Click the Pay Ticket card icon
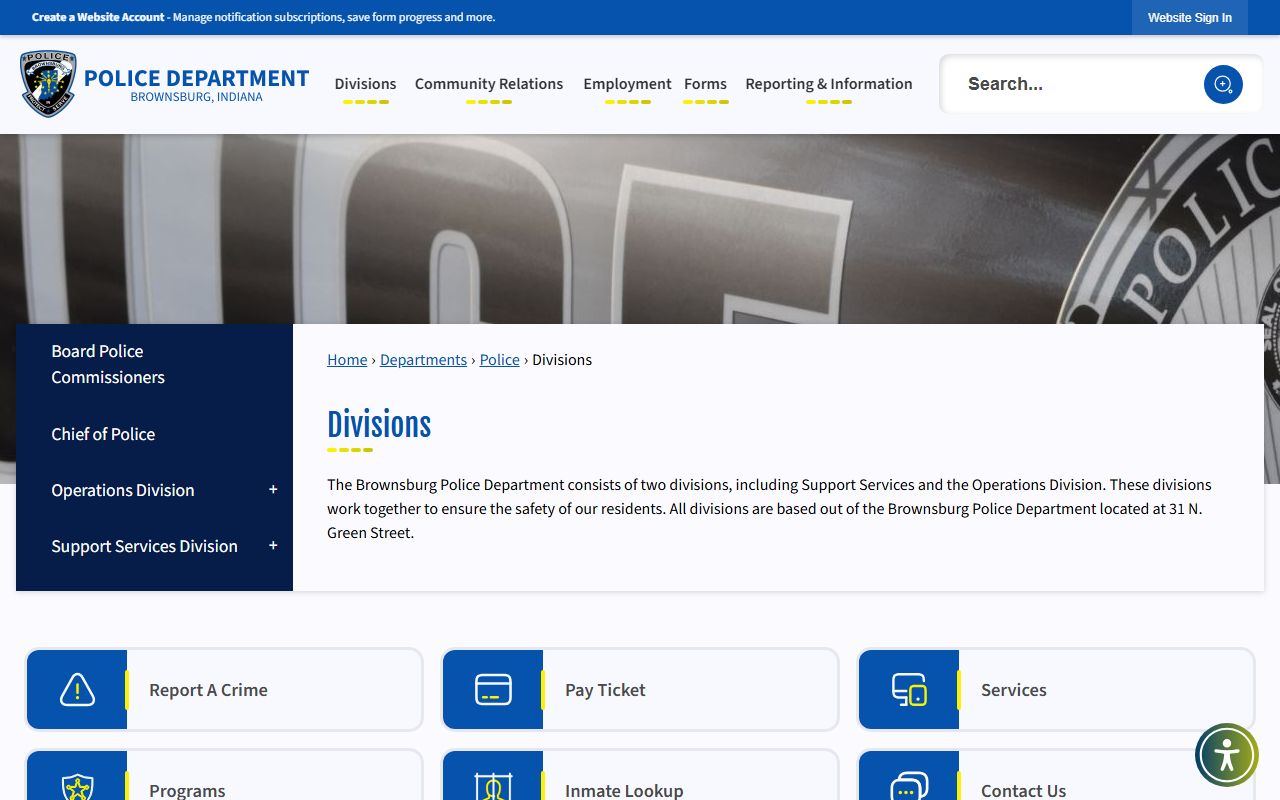The height and width of the screenshot is (800, 1280). coord(493,690)
